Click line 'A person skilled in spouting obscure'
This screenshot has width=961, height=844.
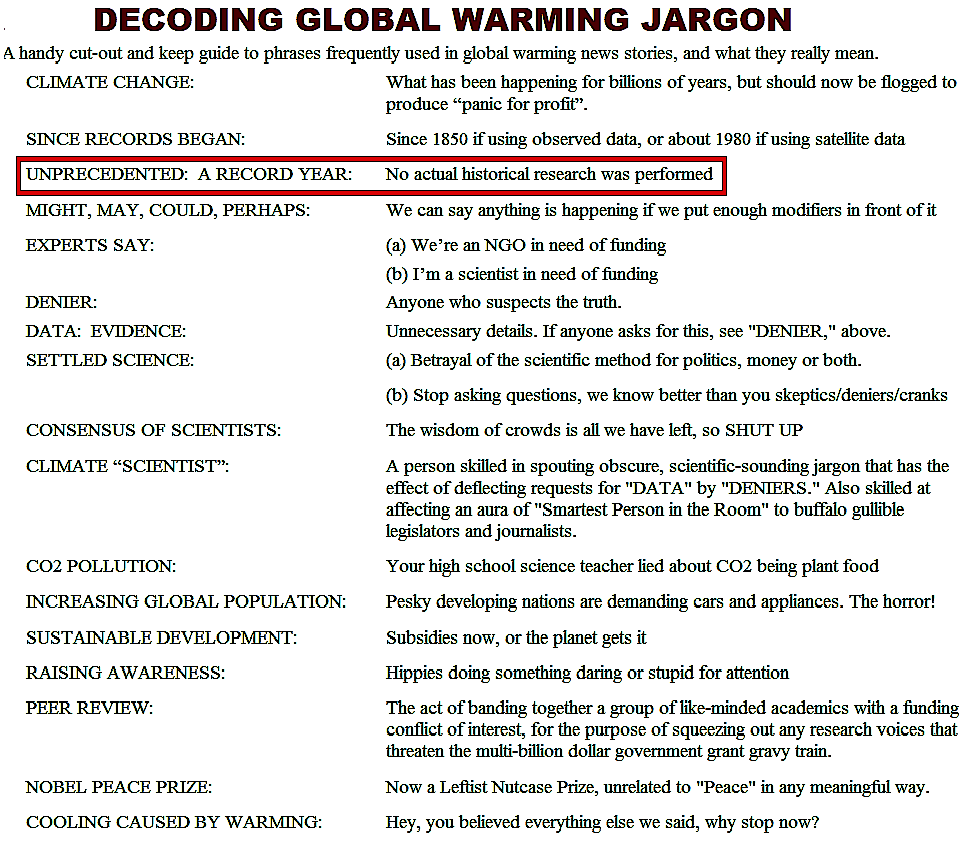coord(667,467)
